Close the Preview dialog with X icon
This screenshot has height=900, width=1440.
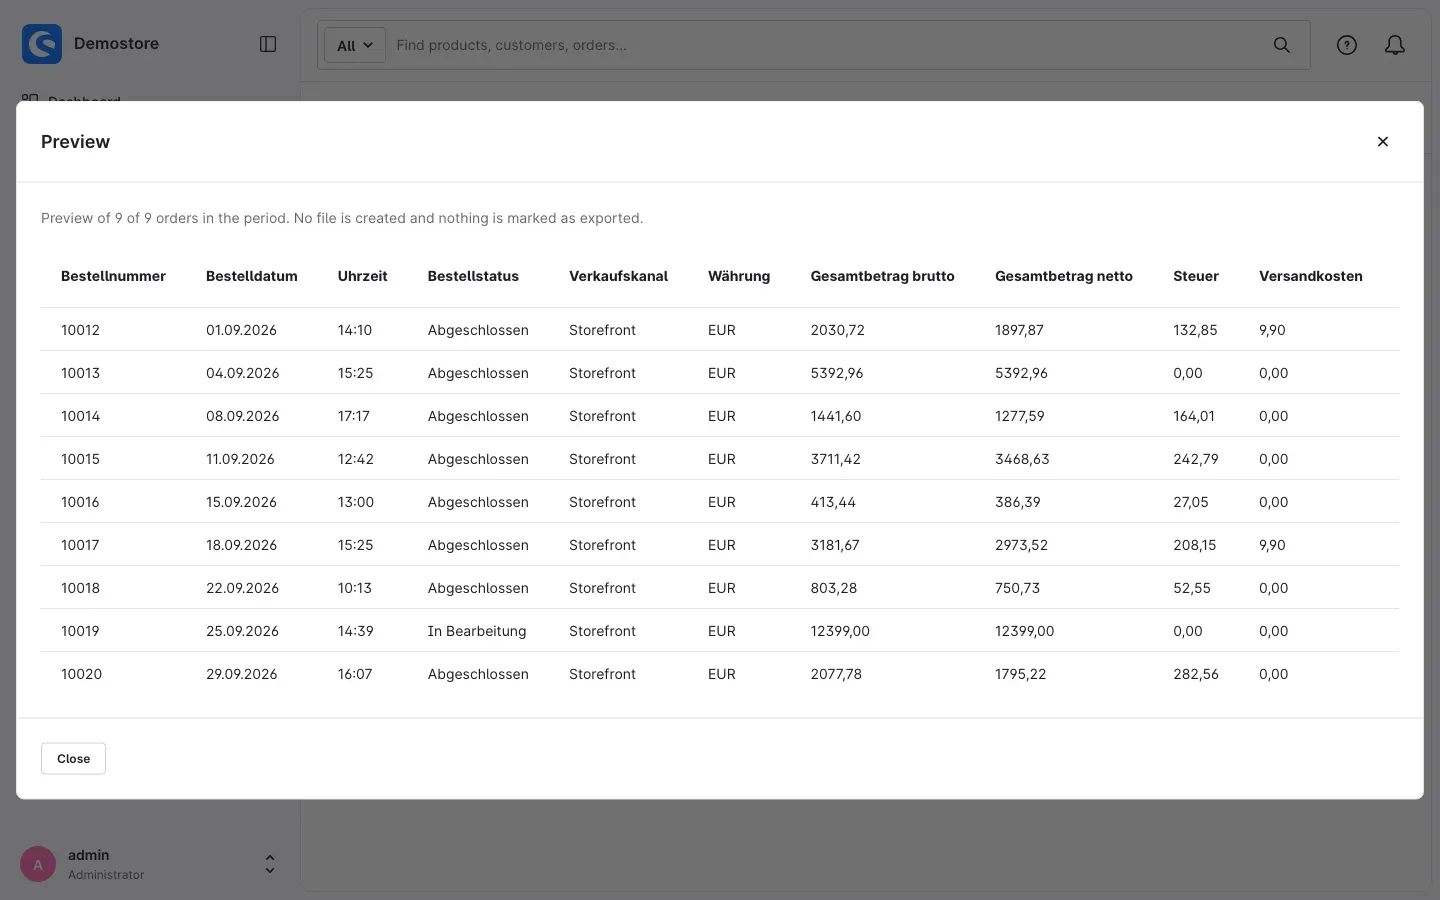point(1383,142)
